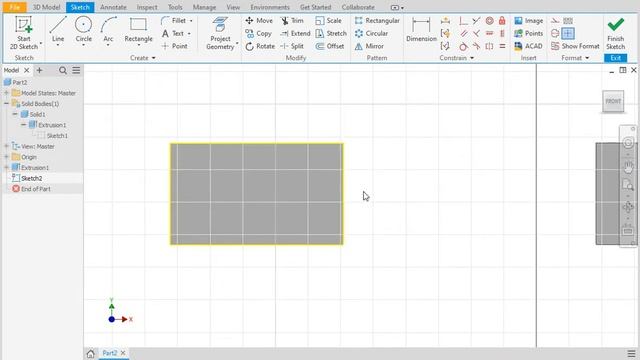Select the Arc sketch tool
The image size is (640, 360).
click(108, 30)
